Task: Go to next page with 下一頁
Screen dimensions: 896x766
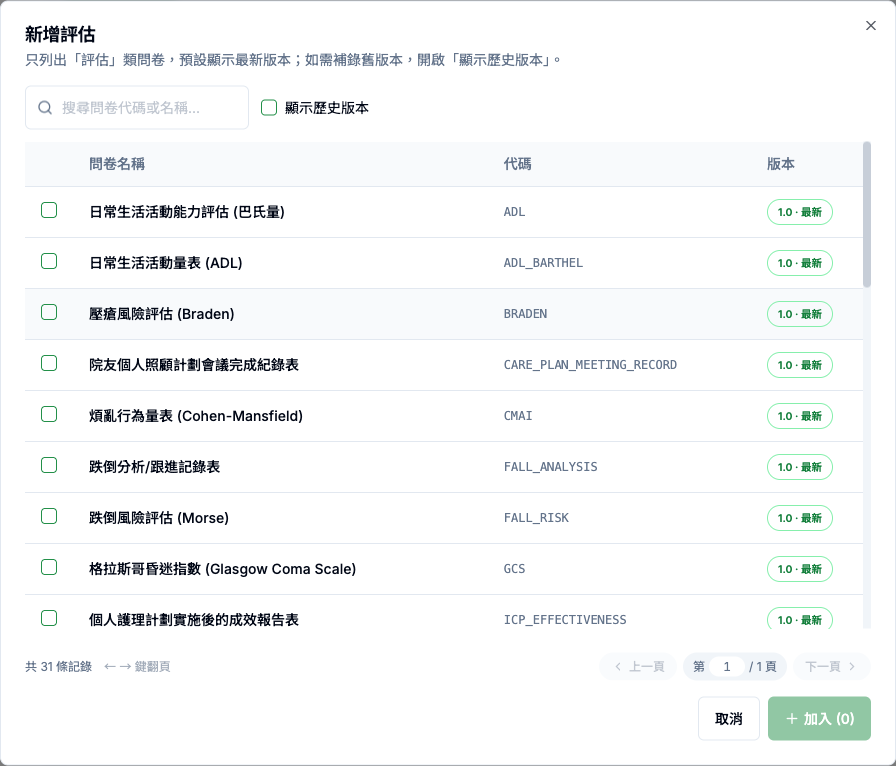Action: point(831,667)
